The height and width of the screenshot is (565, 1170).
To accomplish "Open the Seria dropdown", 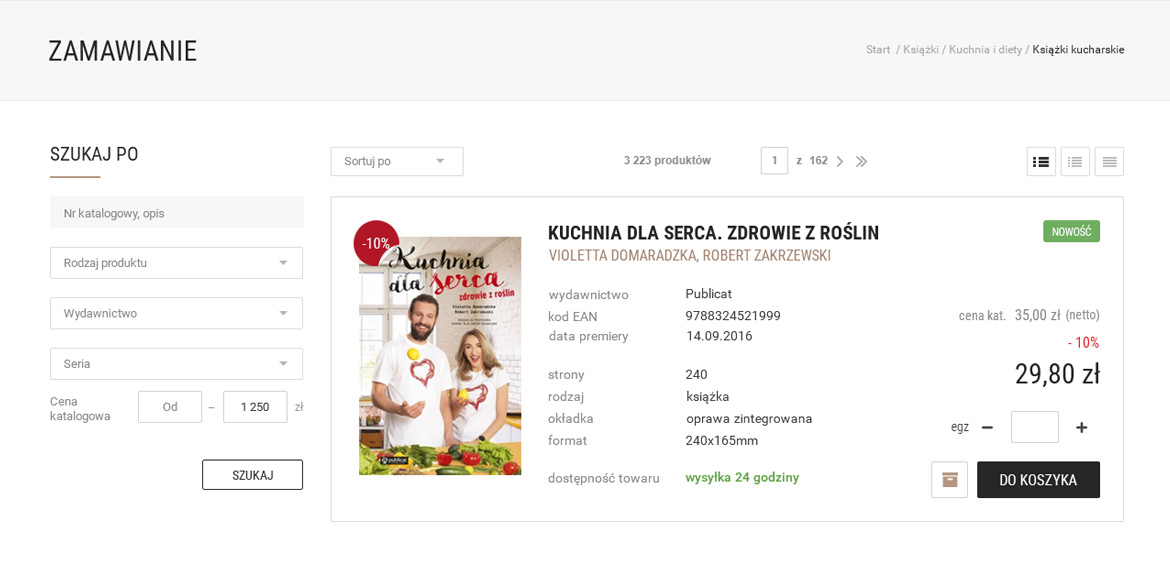I will (x=176, y=363).
